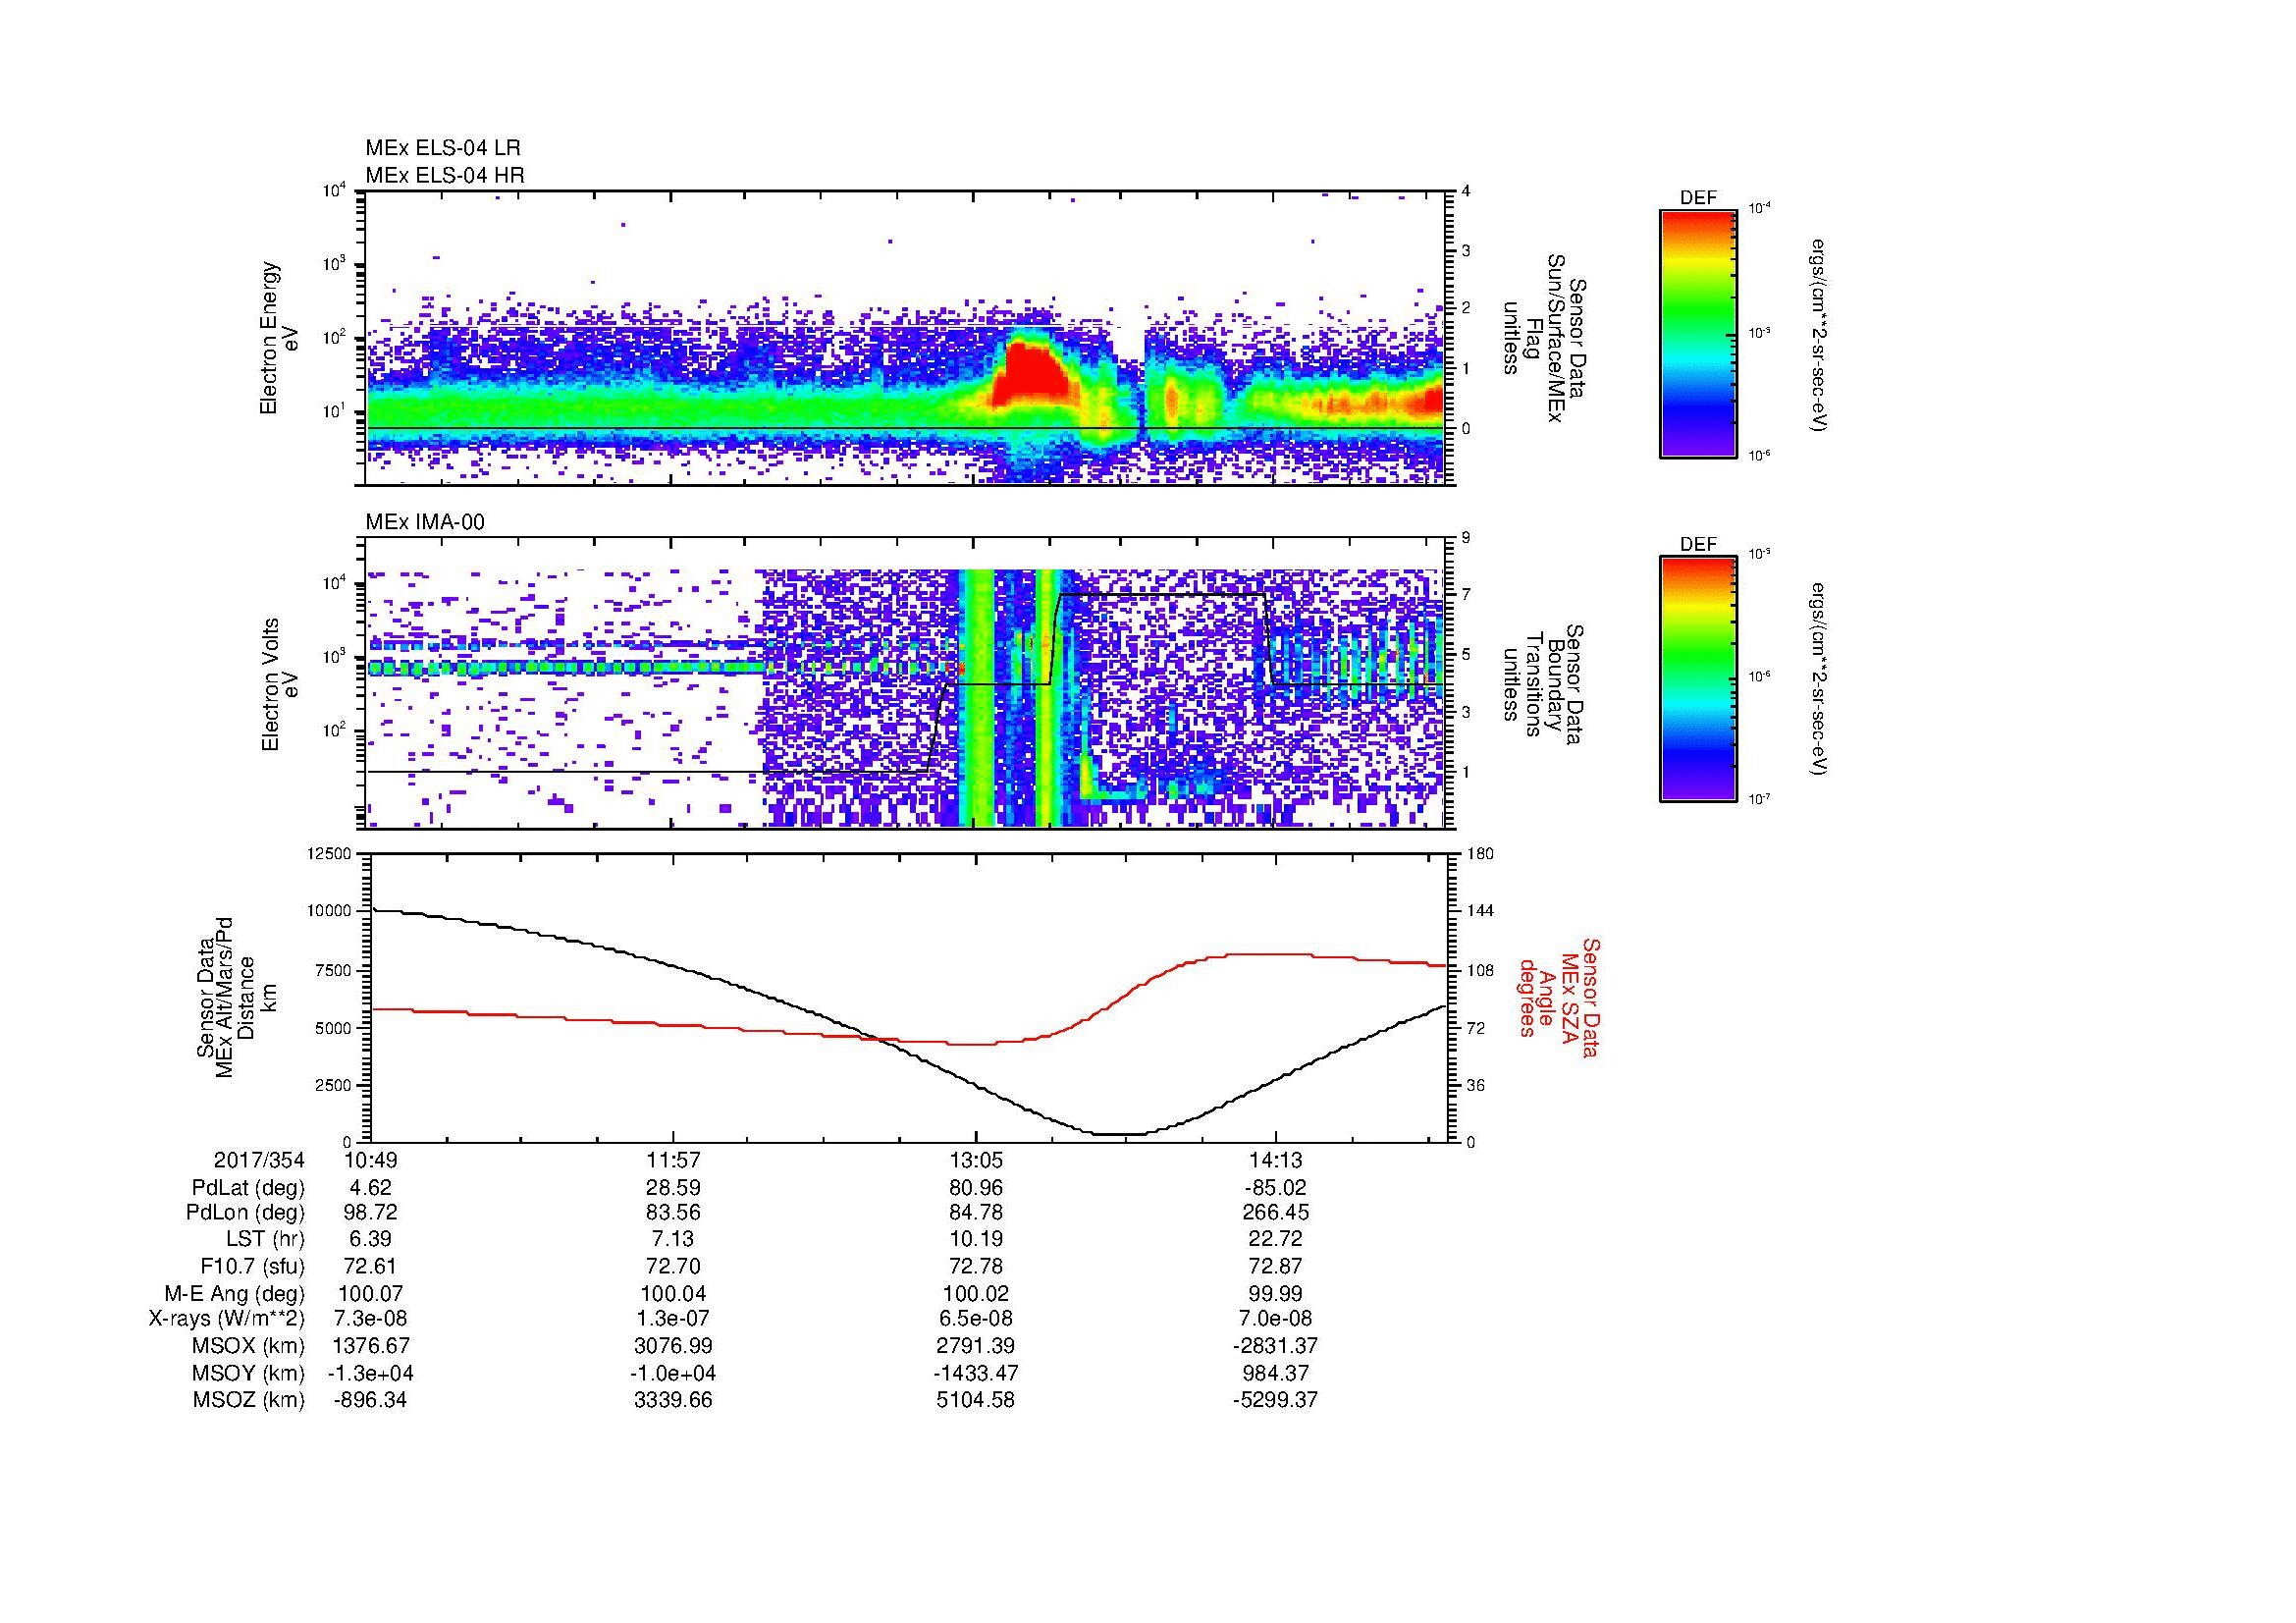This screenshot has height=1623, width=2296.
Task: Click the MSOZ value 5104.58
Action: point(975,1400)
